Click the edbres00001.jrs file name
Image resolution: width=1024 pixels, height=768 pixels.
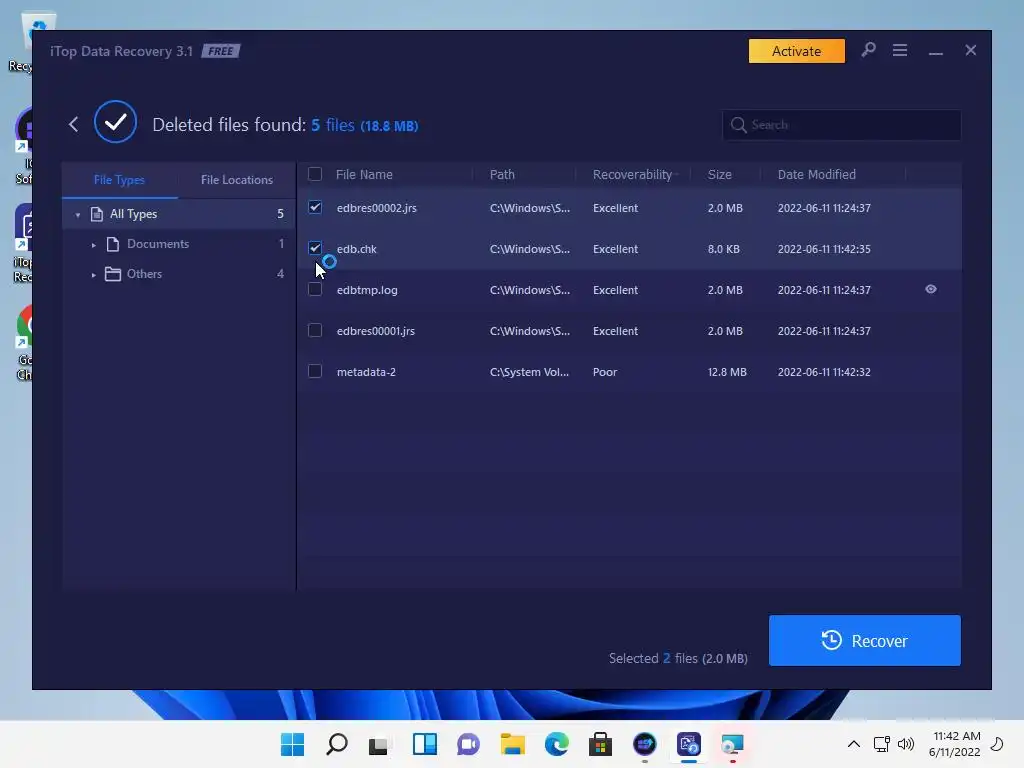[376, 331]
